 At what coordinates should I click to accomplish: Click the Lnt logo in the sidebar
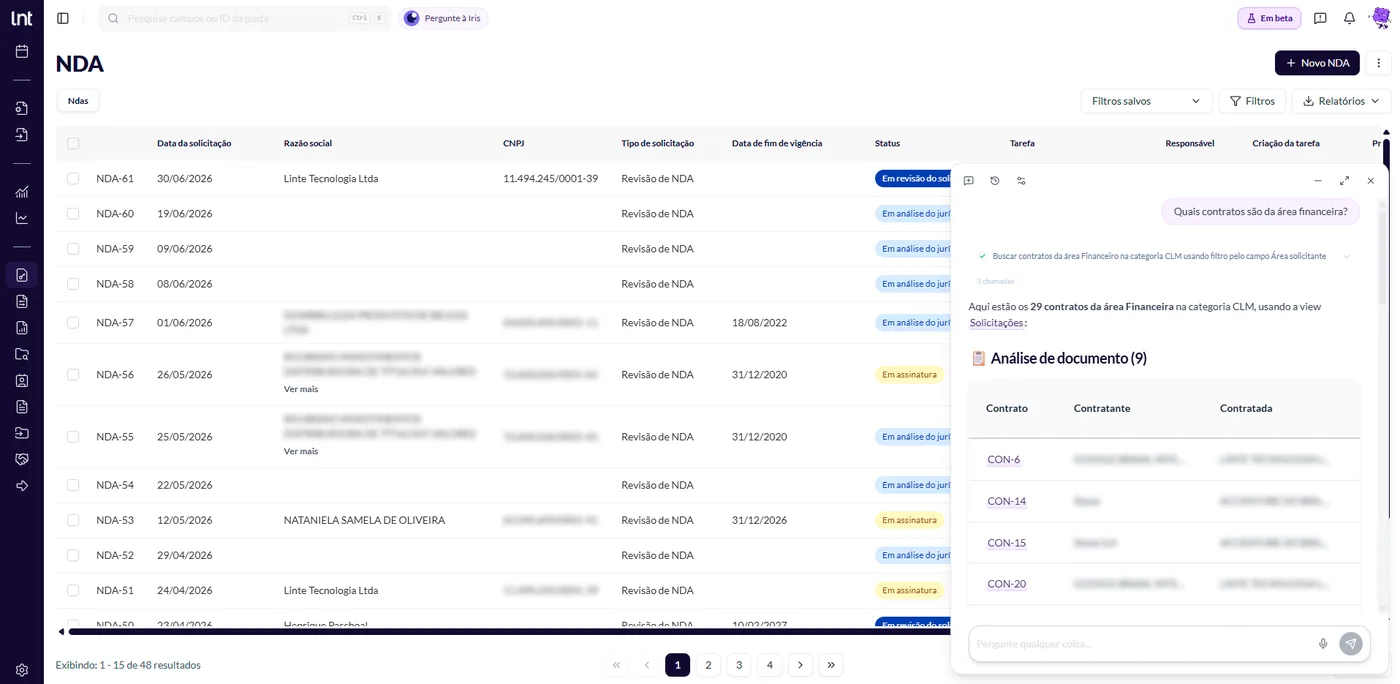click(x=22, y=18)
